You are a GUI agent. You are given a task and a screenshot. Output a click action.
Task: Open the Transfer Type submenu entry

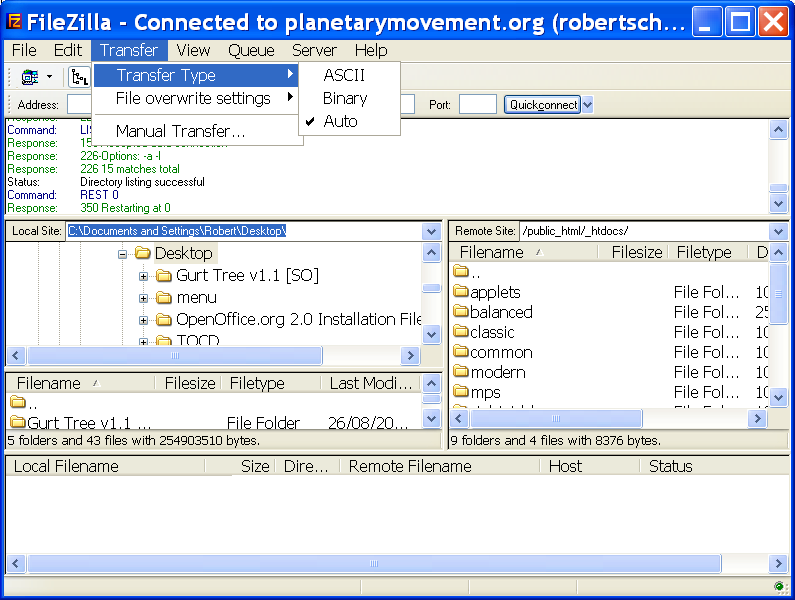(196, 75)
